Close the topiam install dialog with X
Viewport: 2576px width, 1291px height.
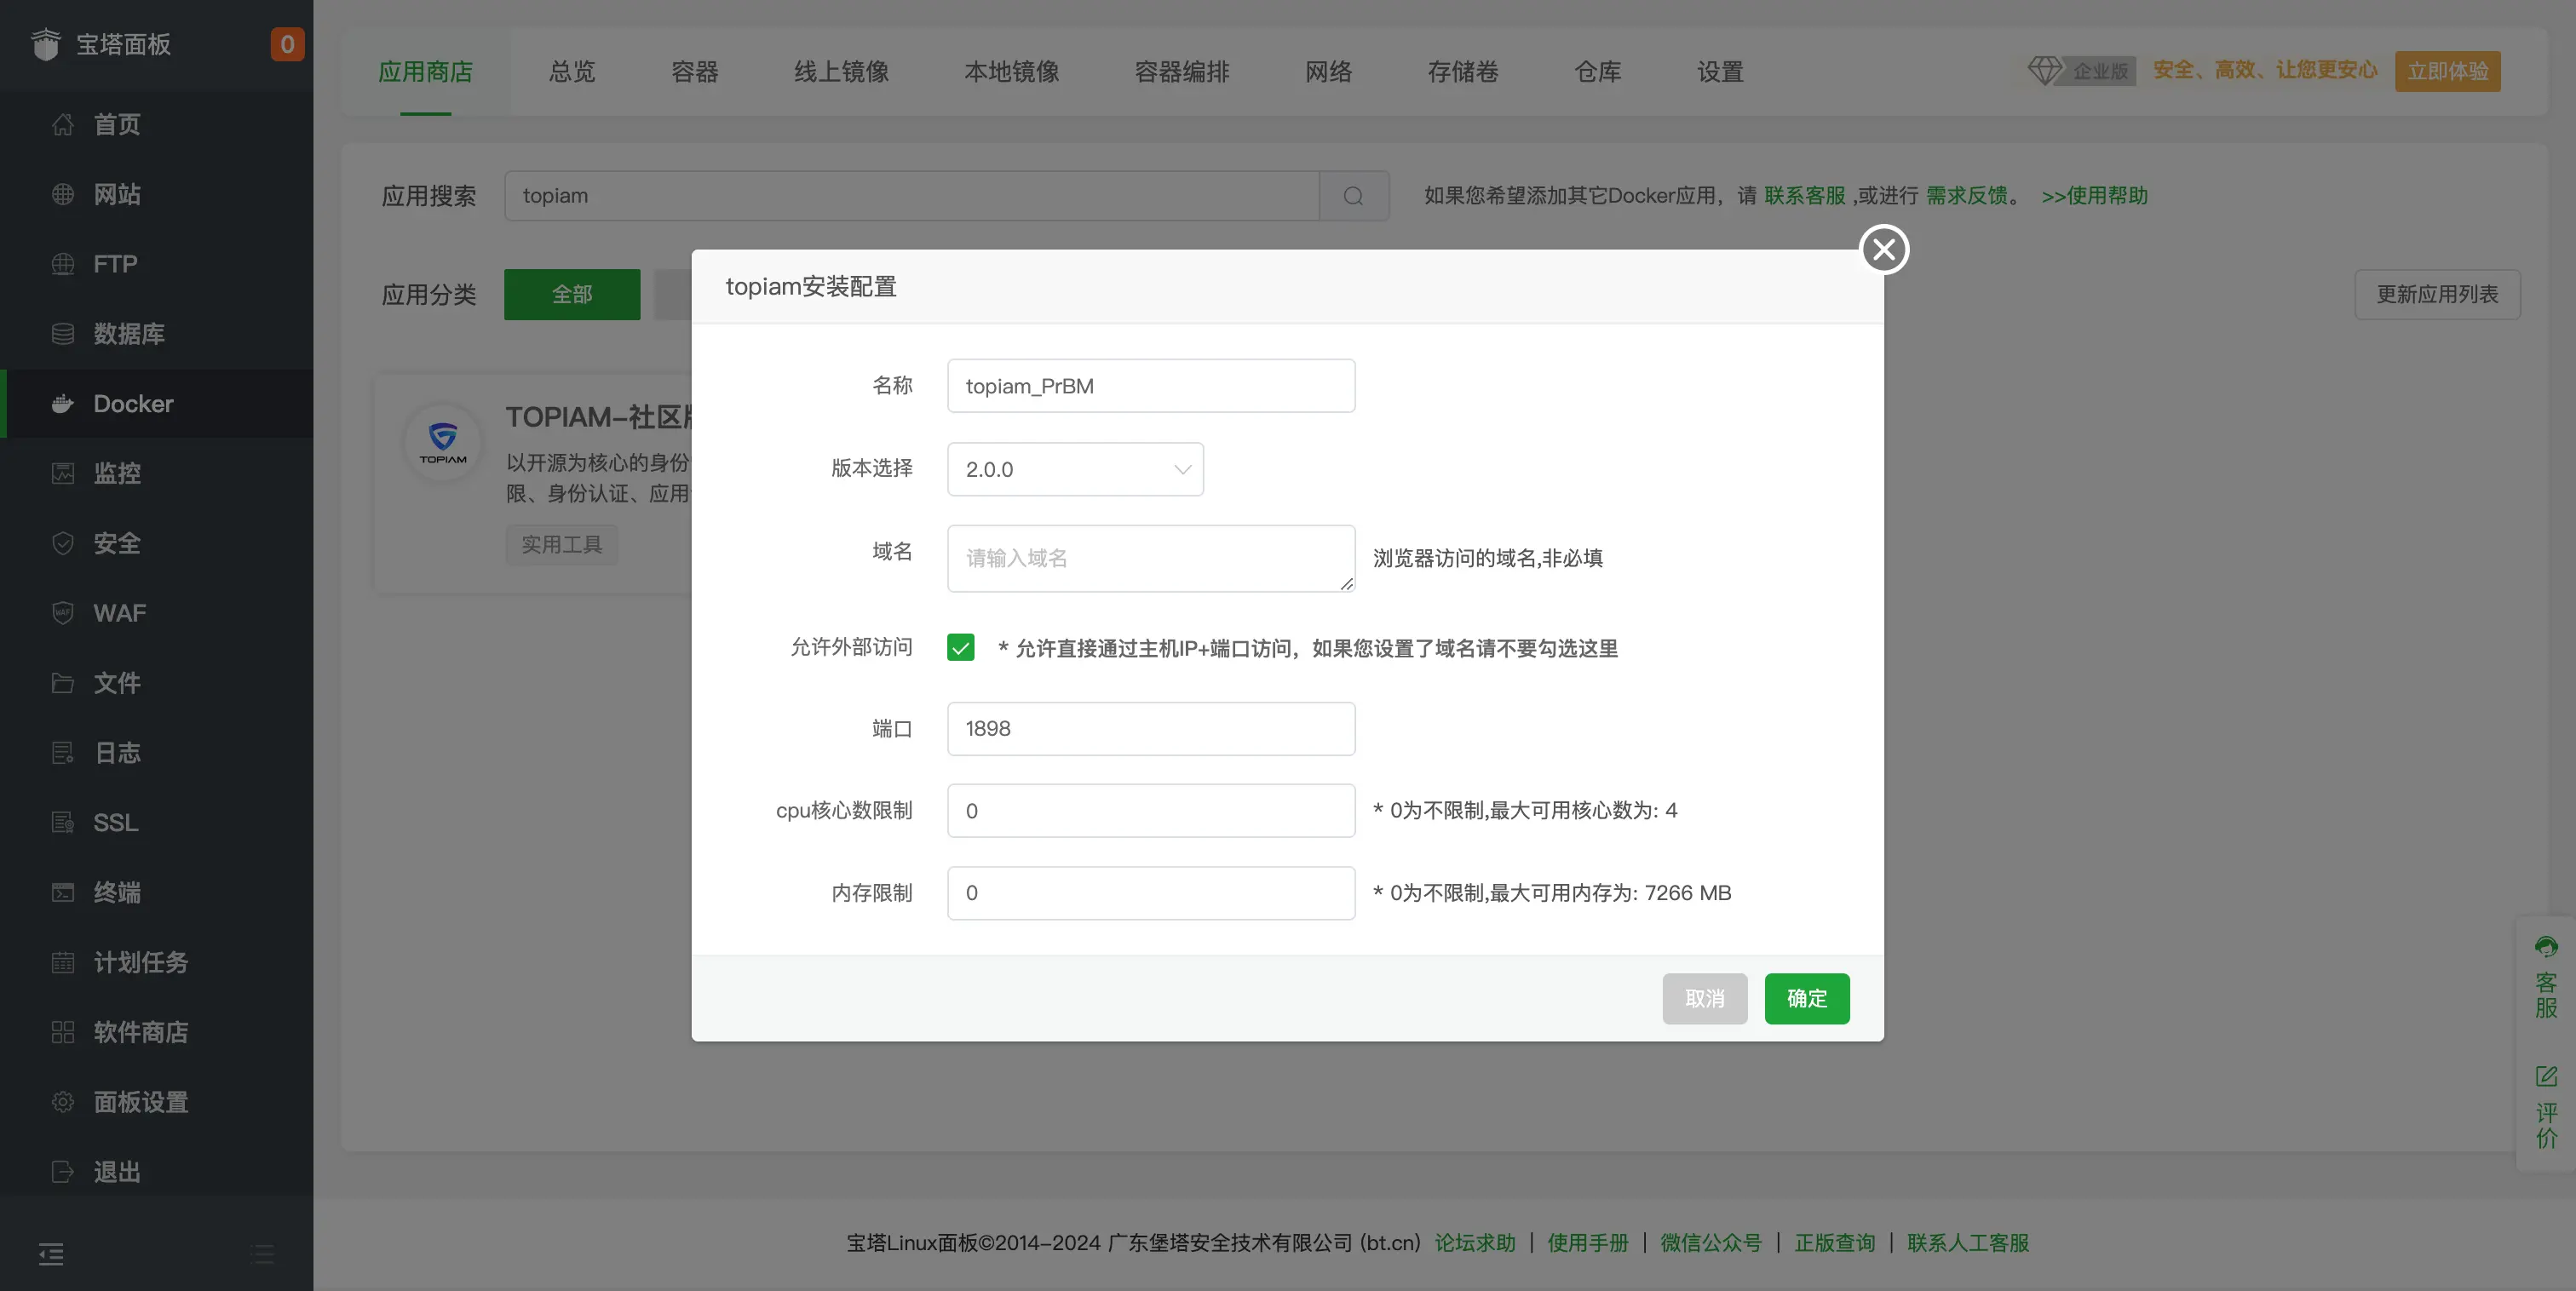(1884, 250)
